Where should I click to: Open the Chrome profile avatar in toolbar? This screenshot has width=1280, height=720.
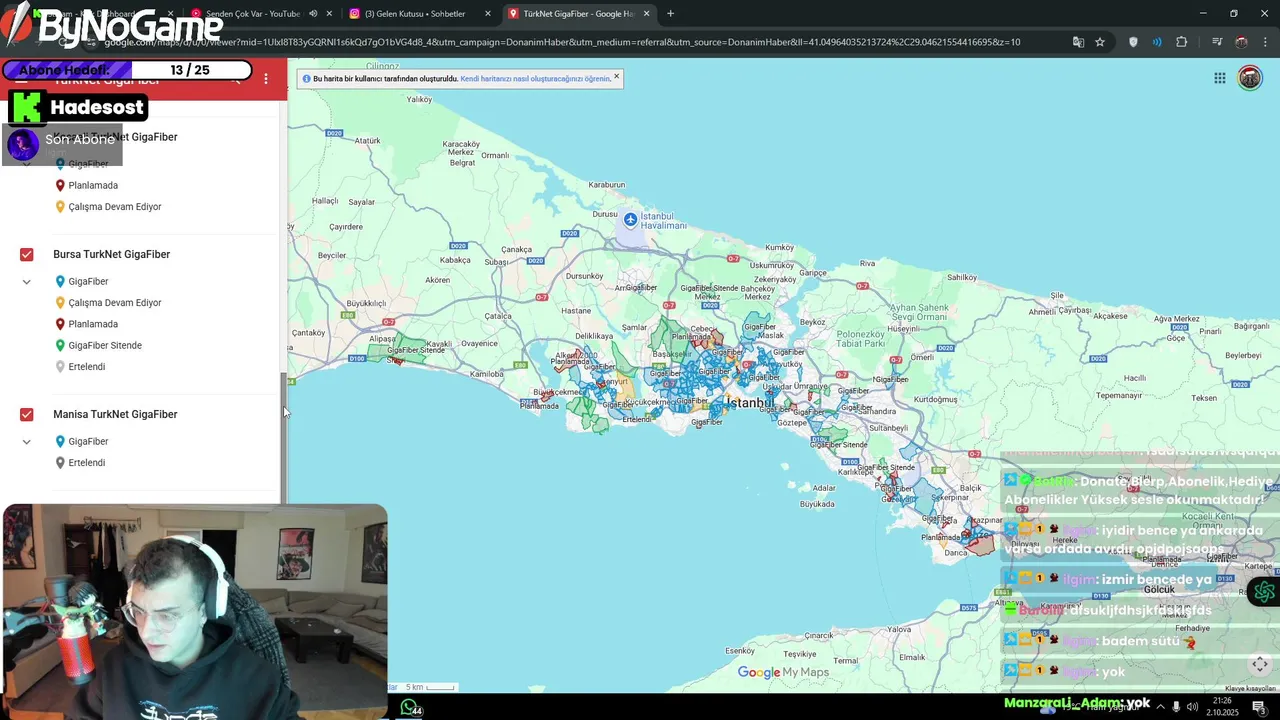(x=1241, y=42)
